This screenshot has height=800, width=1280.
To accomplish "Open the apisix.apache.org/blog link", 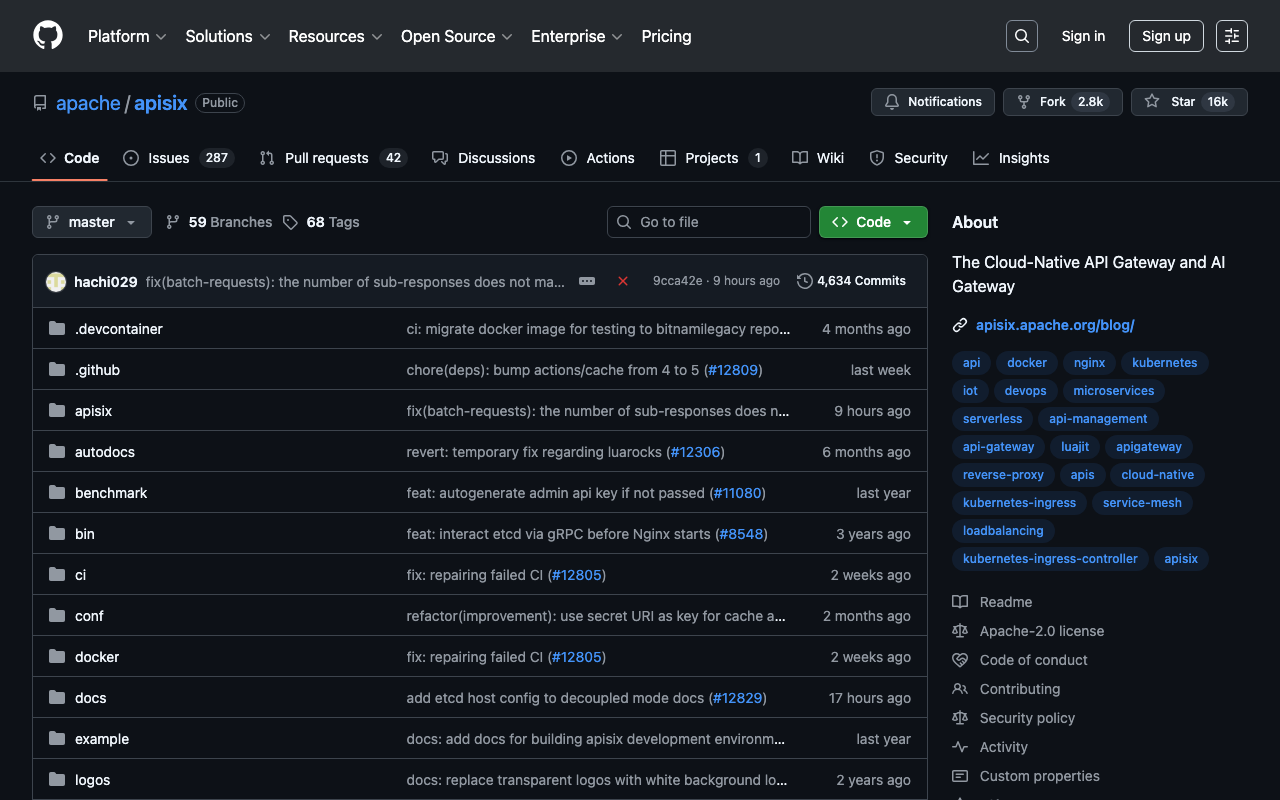I will pos(1055,325).
